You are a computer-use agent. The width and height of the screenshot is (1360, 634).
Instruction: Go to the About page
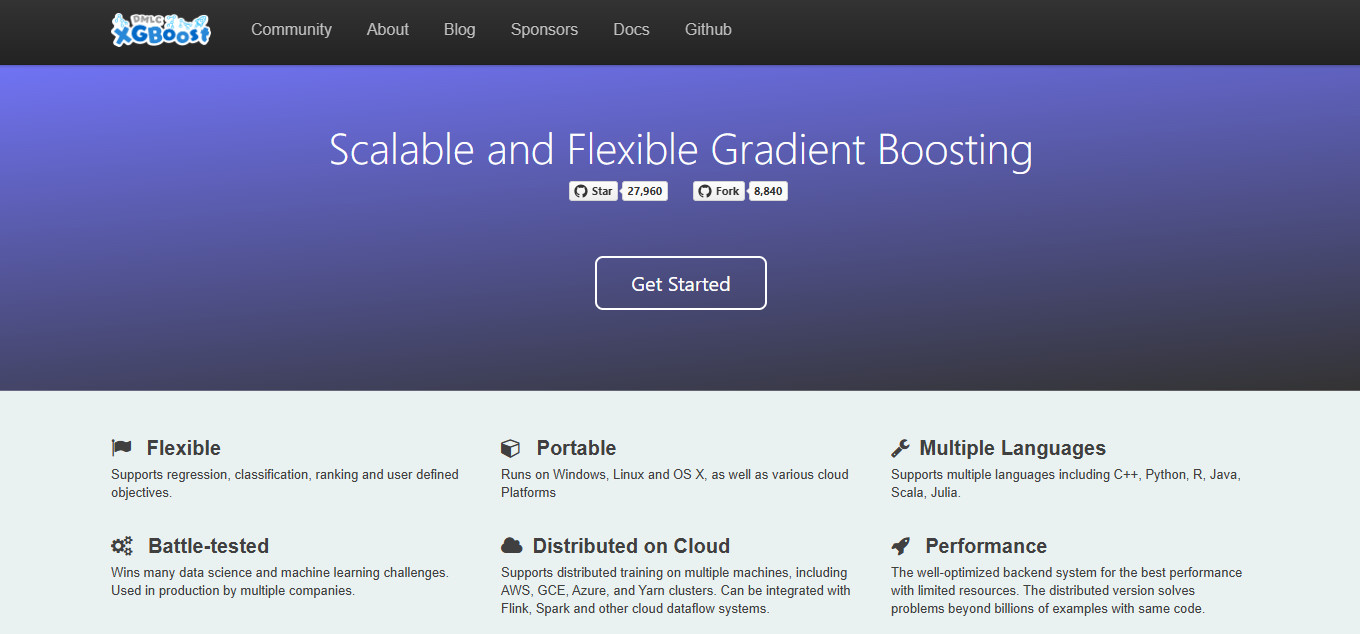point(387,30)
